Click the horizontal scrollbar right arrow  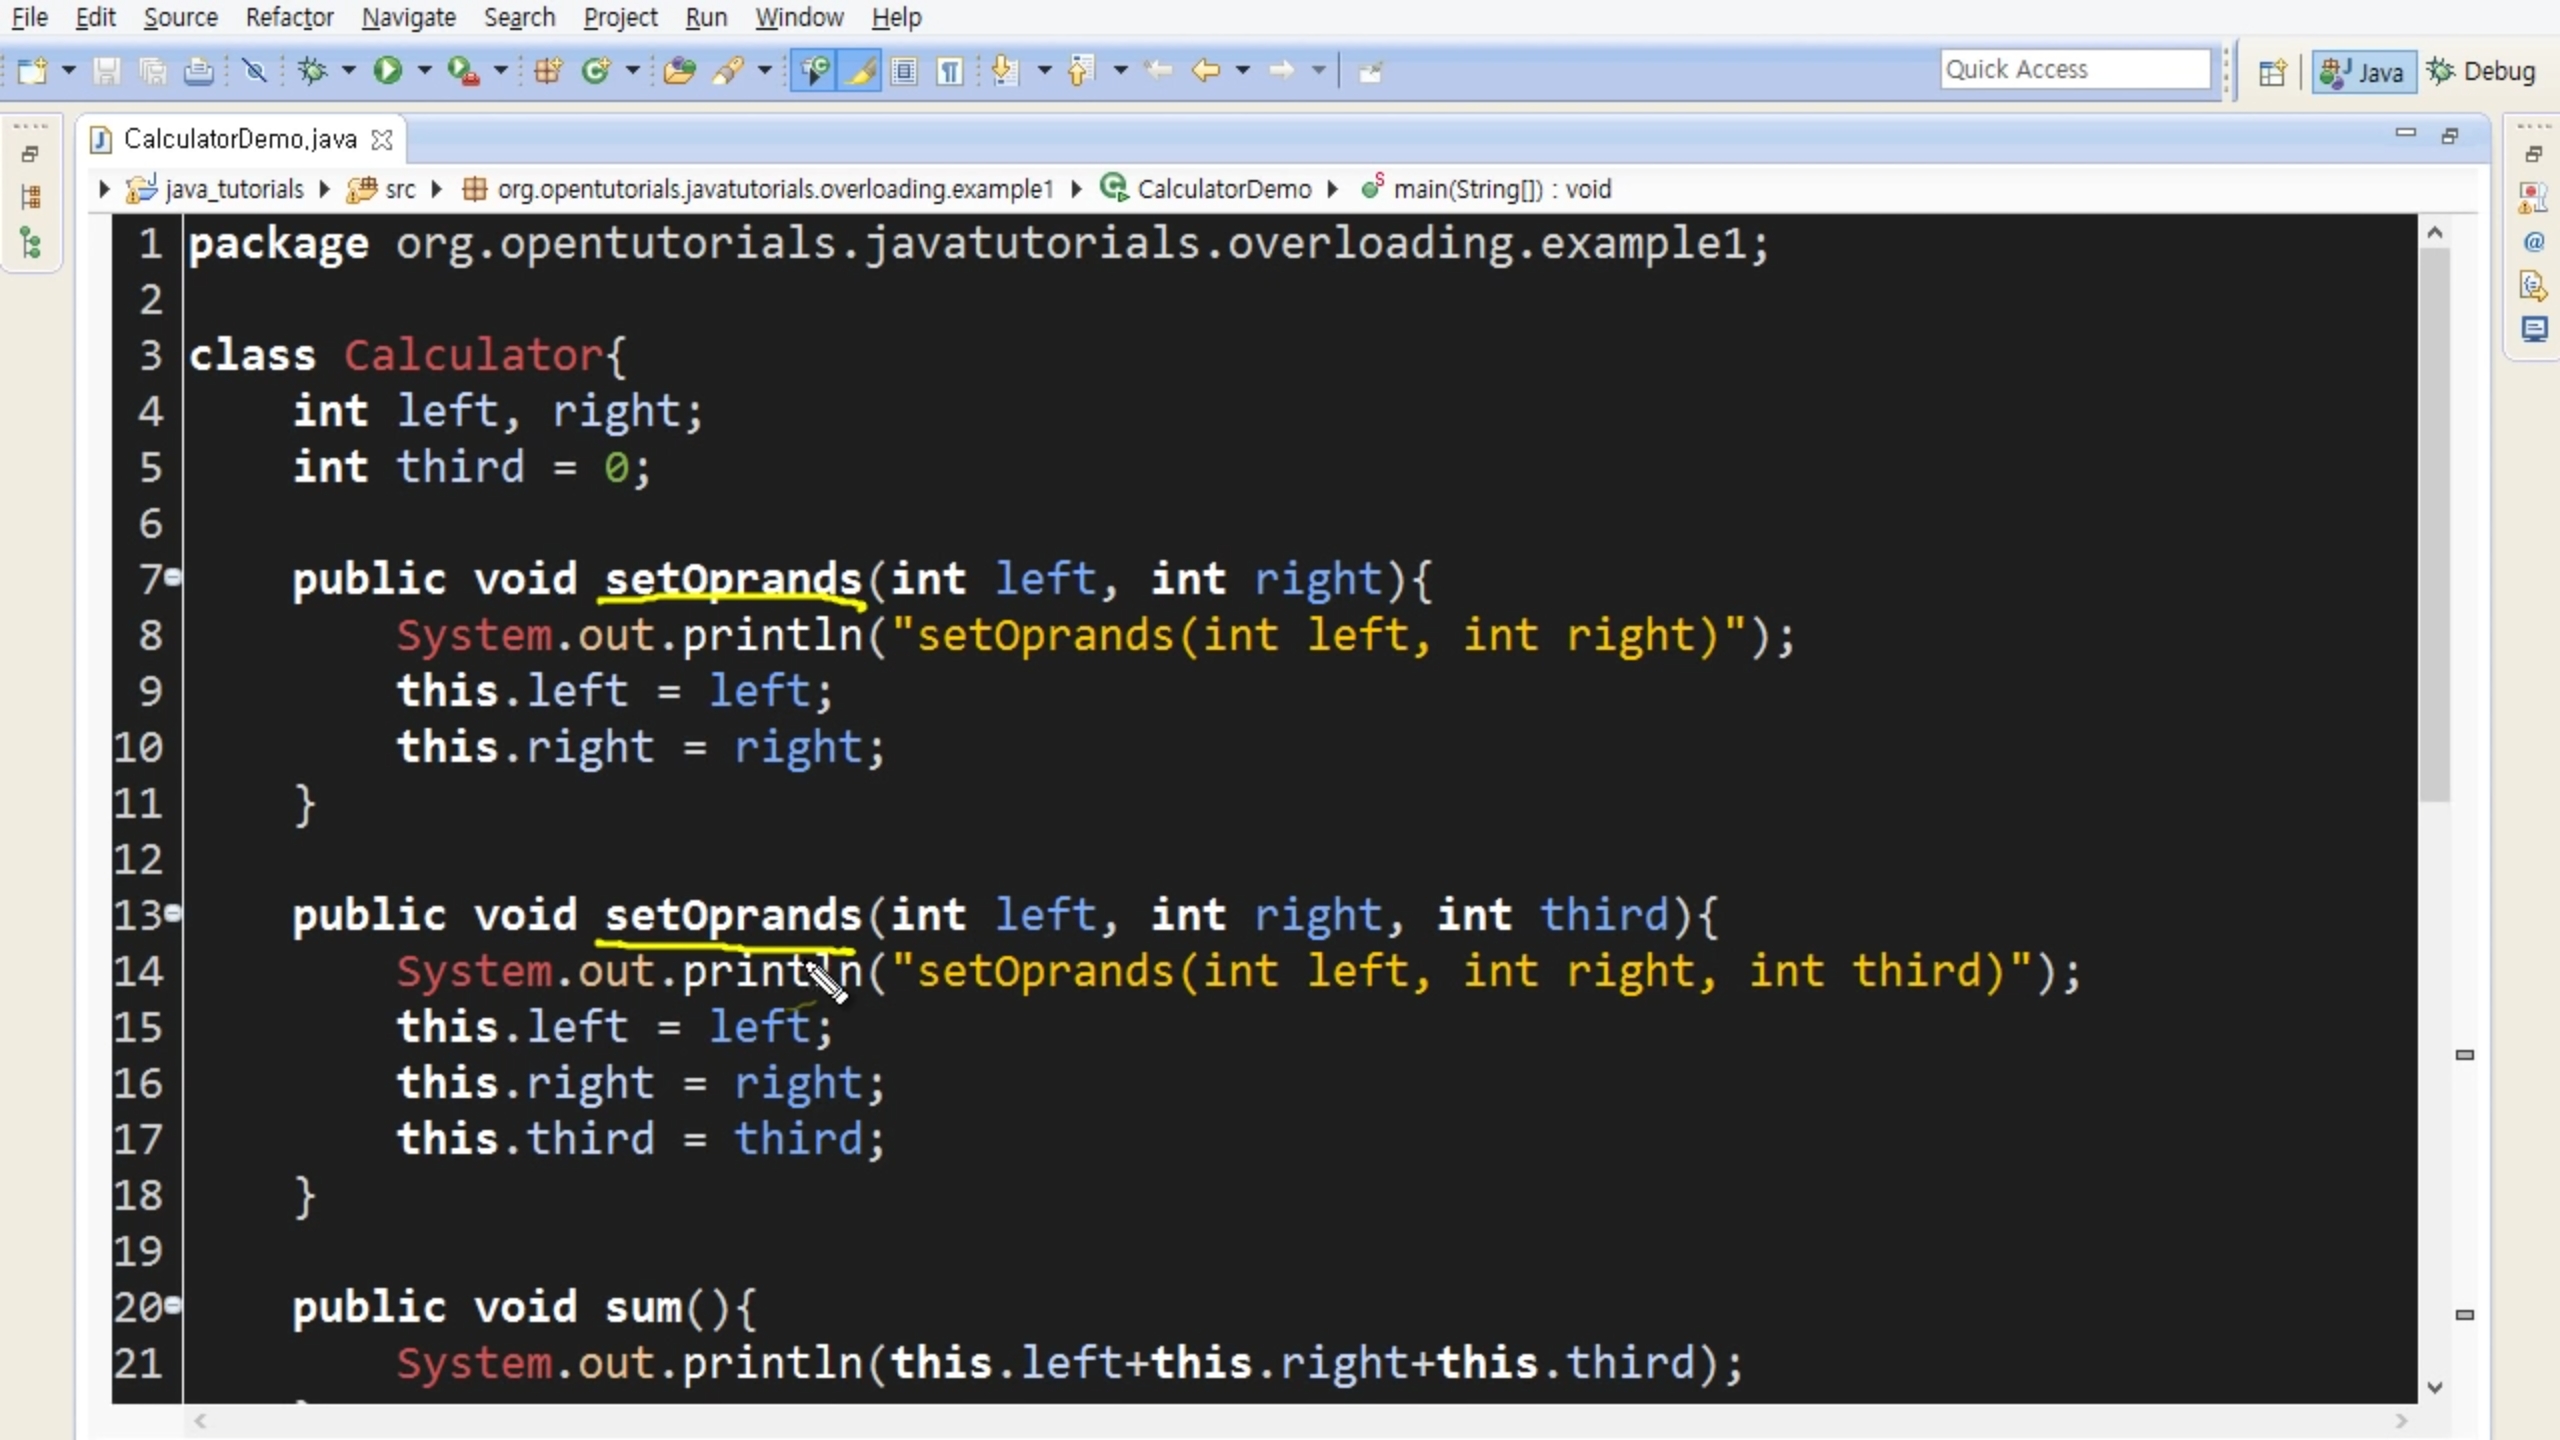coord(2401,1421)
